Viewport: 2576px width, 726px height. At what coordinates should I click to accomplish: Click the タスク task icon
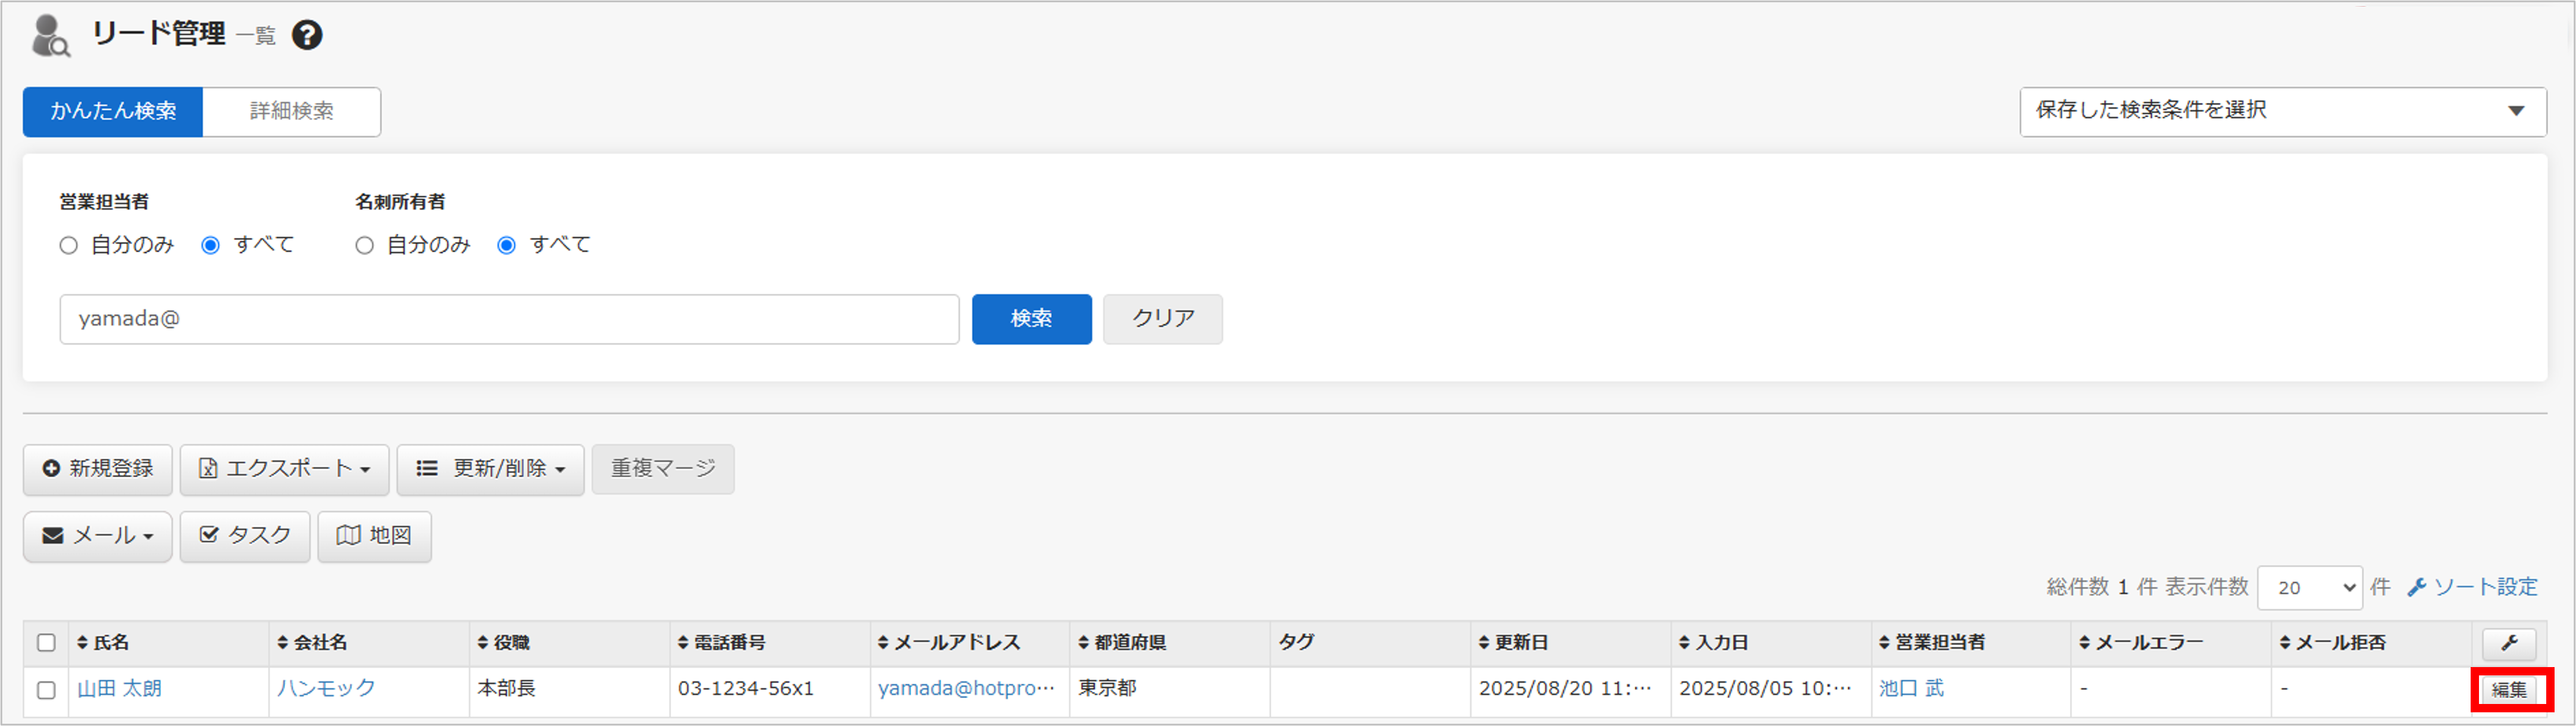[208, 536]
